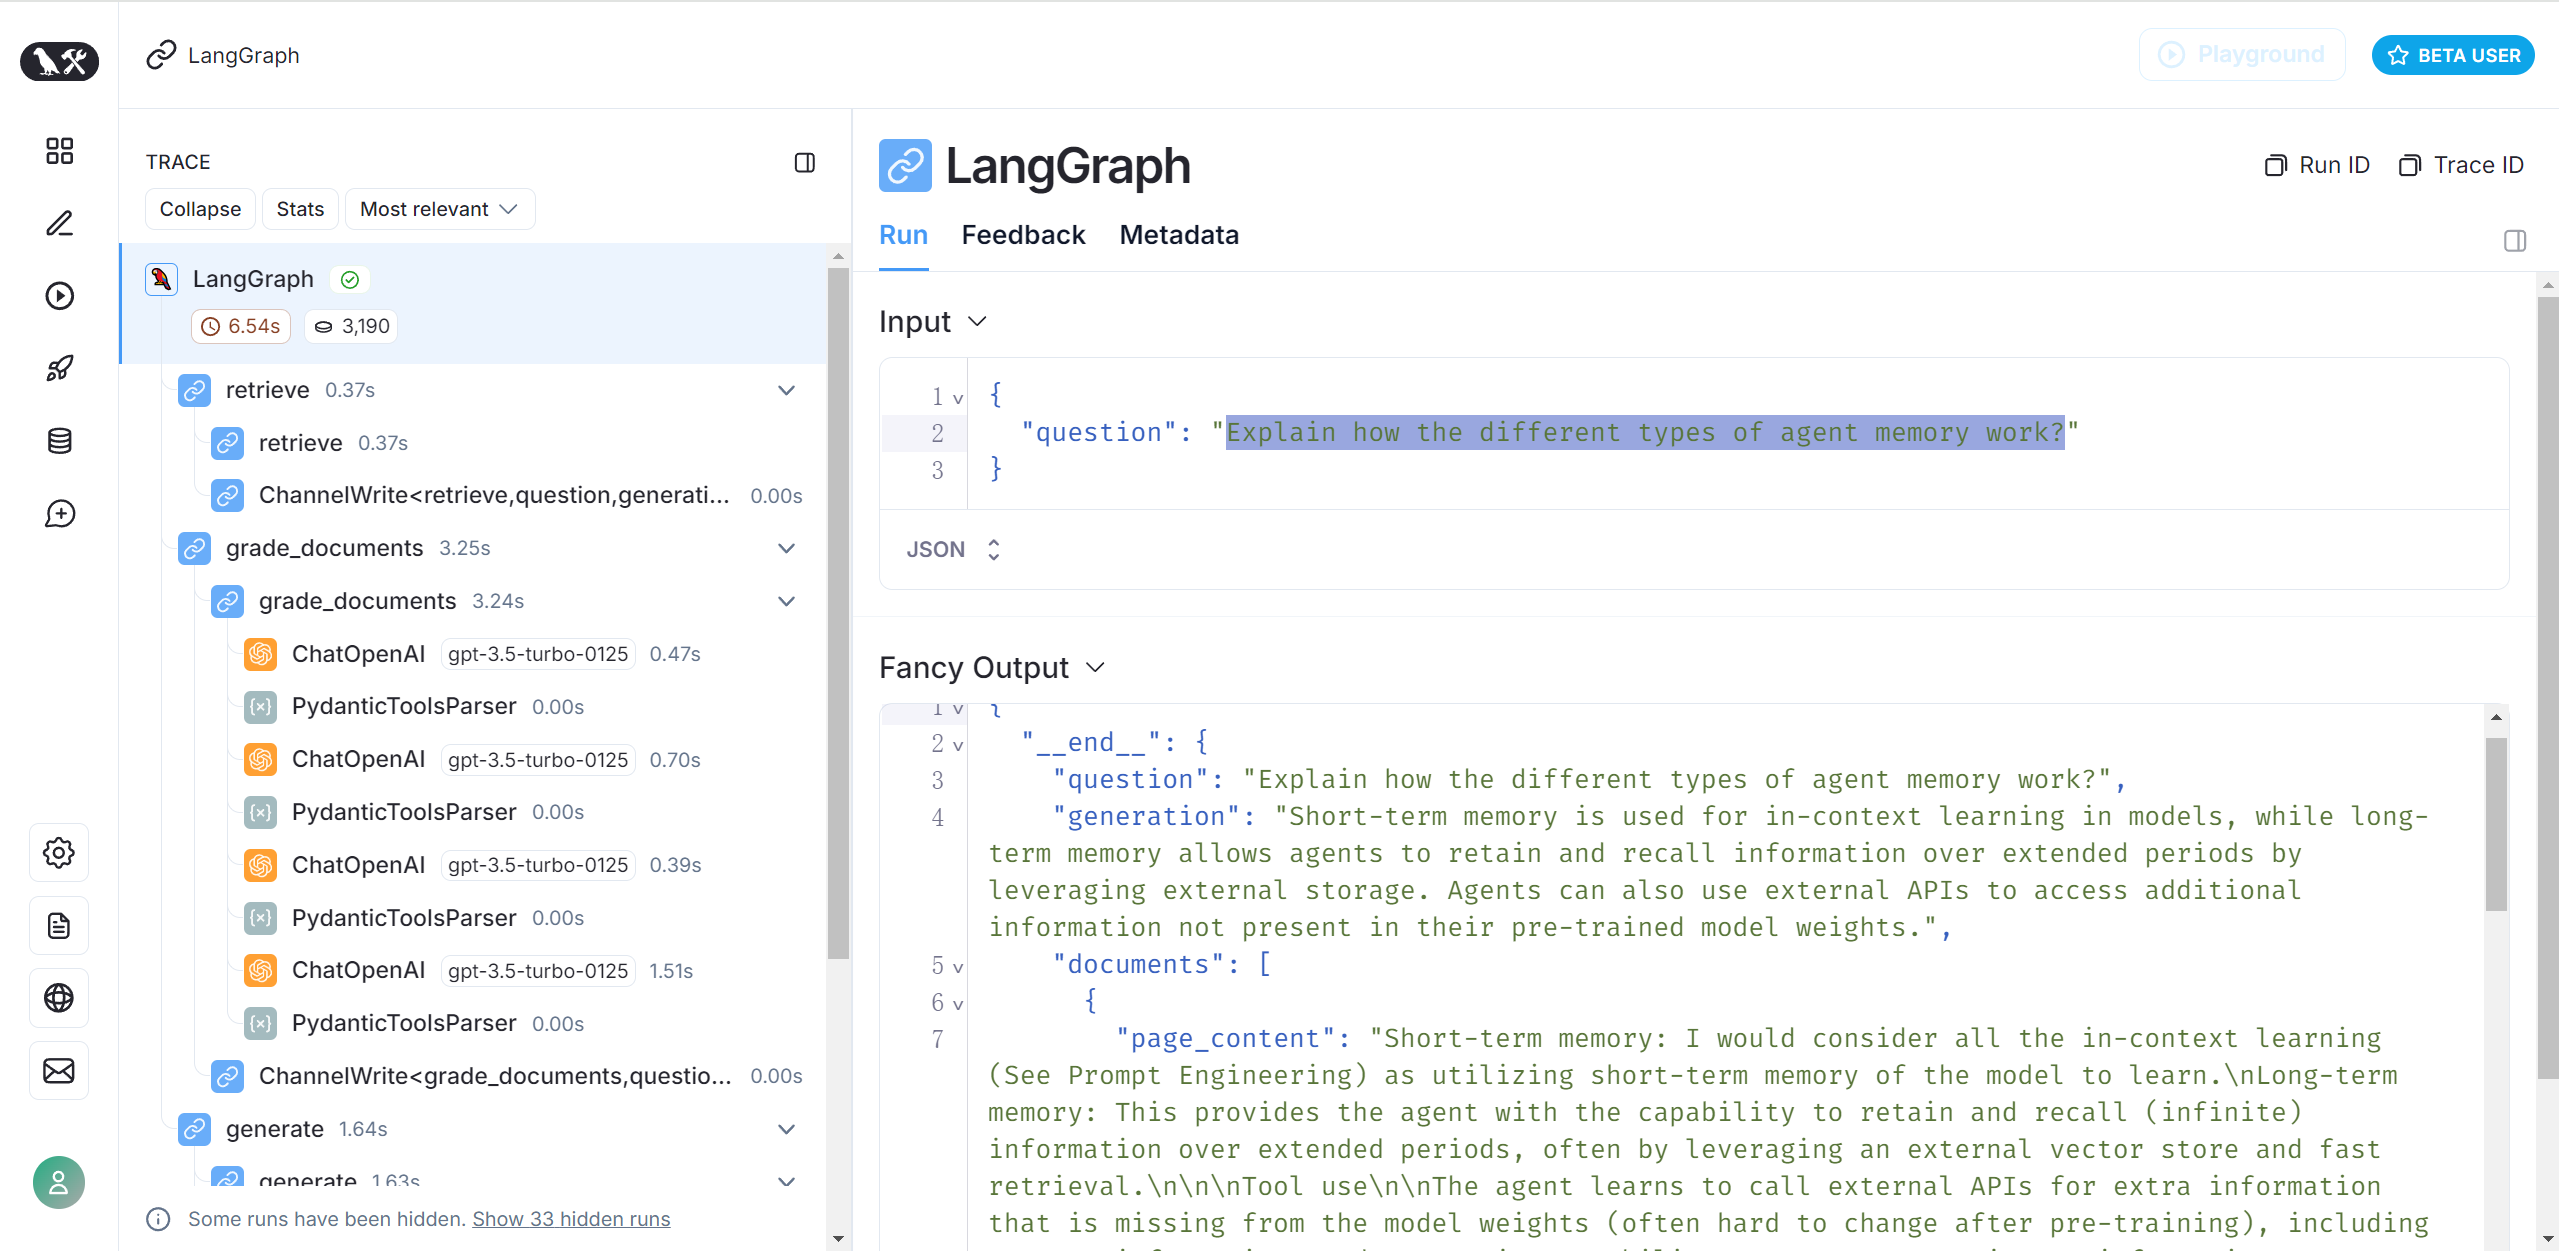Click the generate 1.64s chain icon
Screen dimensions: 2559x1251
click(x=194, y=1129)
